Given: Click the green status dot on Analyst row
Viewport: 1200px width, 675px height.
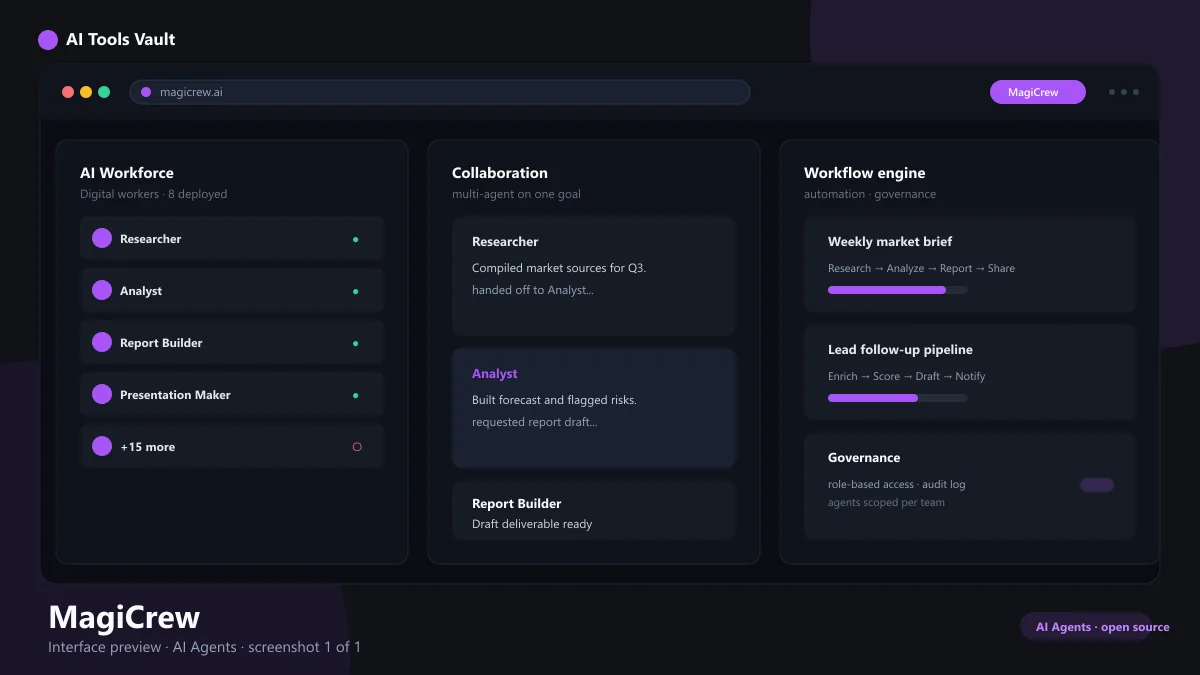Looking at the screenshot, I should point(355,291).
